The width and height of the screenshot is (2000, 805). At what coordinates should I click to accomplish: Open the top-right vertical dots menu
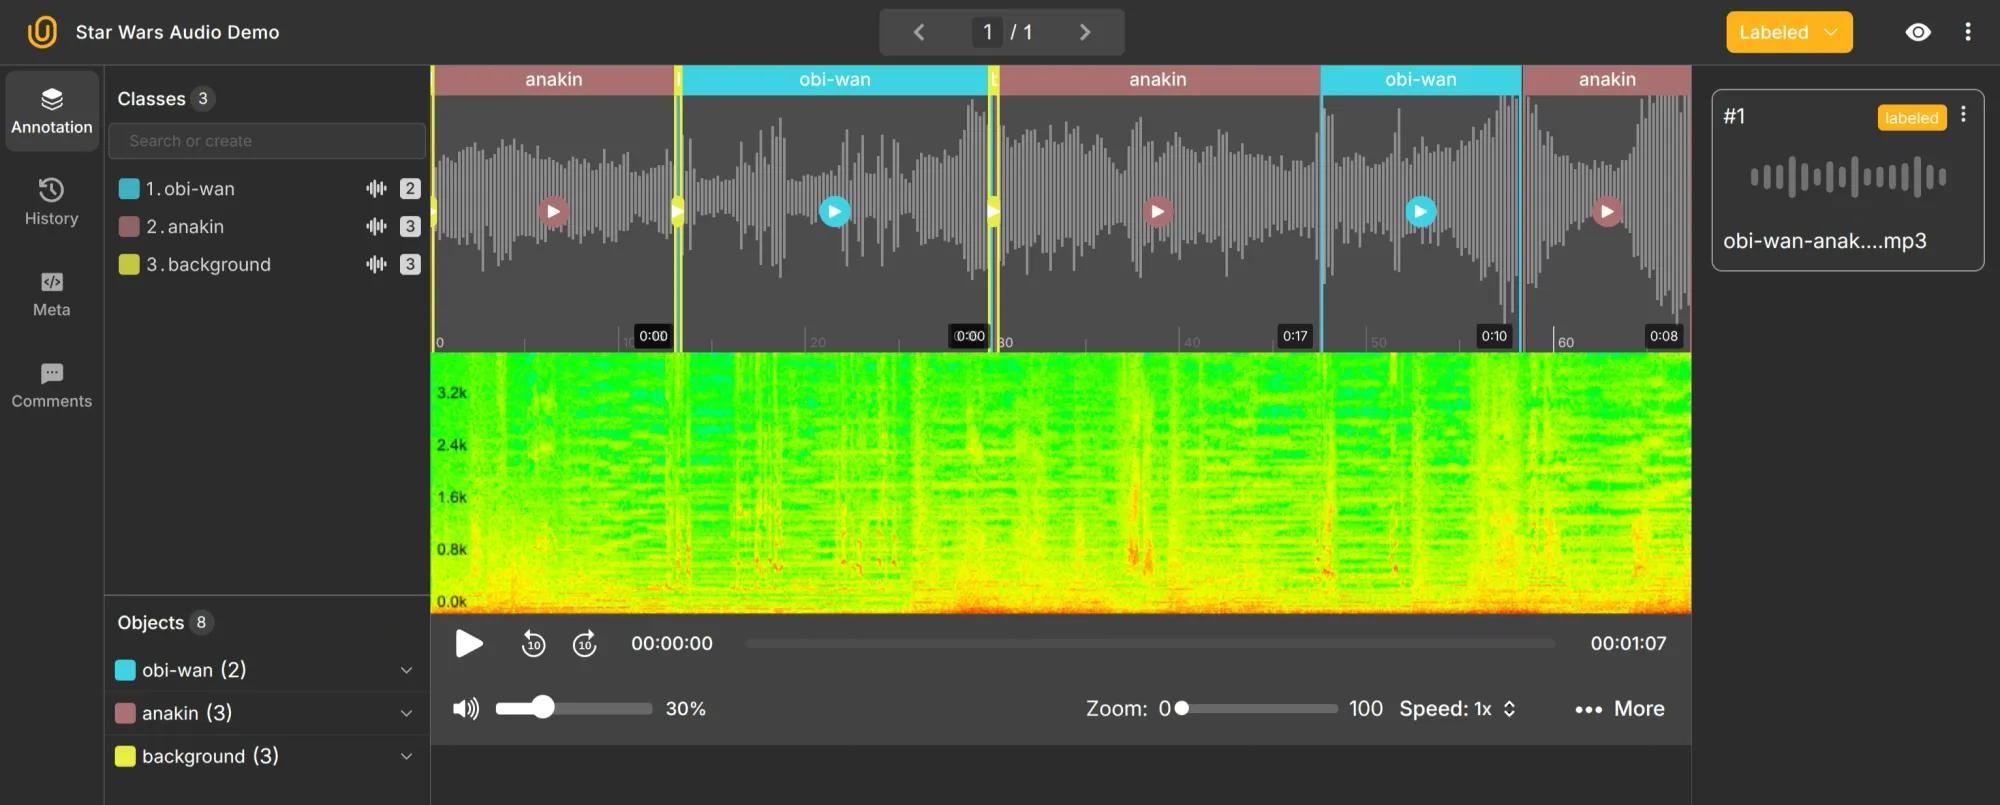1967,32
